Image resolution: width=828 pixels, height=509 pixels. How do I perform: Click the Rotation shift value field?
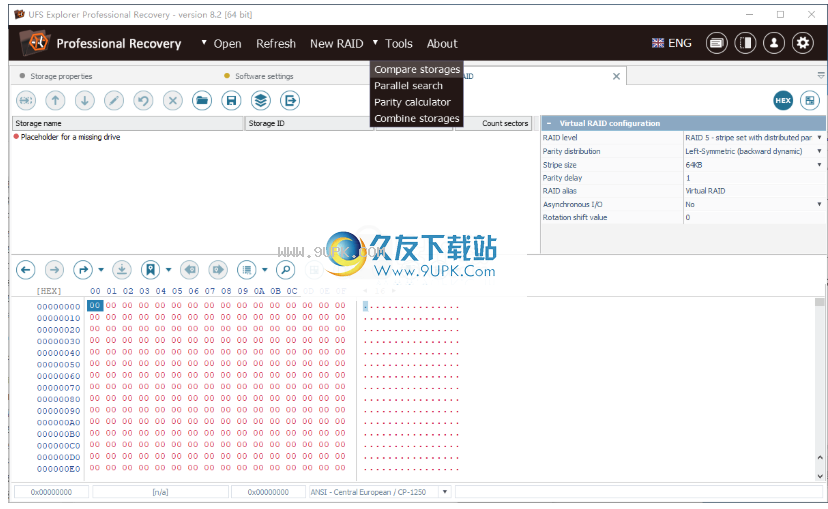754,218
